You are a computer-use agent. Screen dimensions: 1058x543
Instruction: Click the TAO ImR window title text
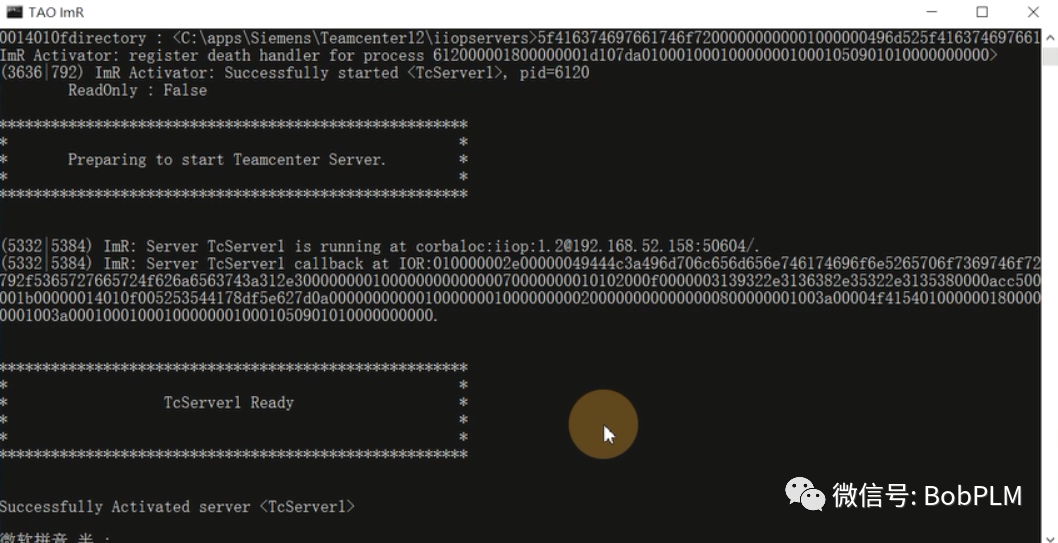coord(56,12)
